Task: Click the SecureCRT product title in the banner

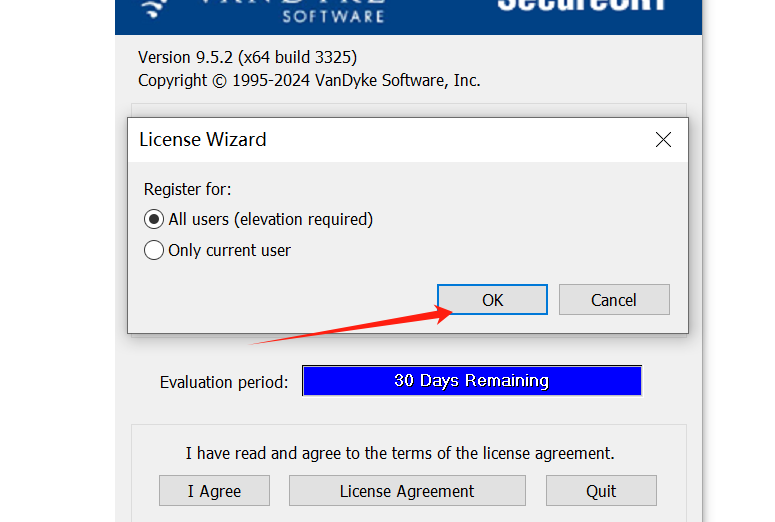Action: (x=581, y=5)
